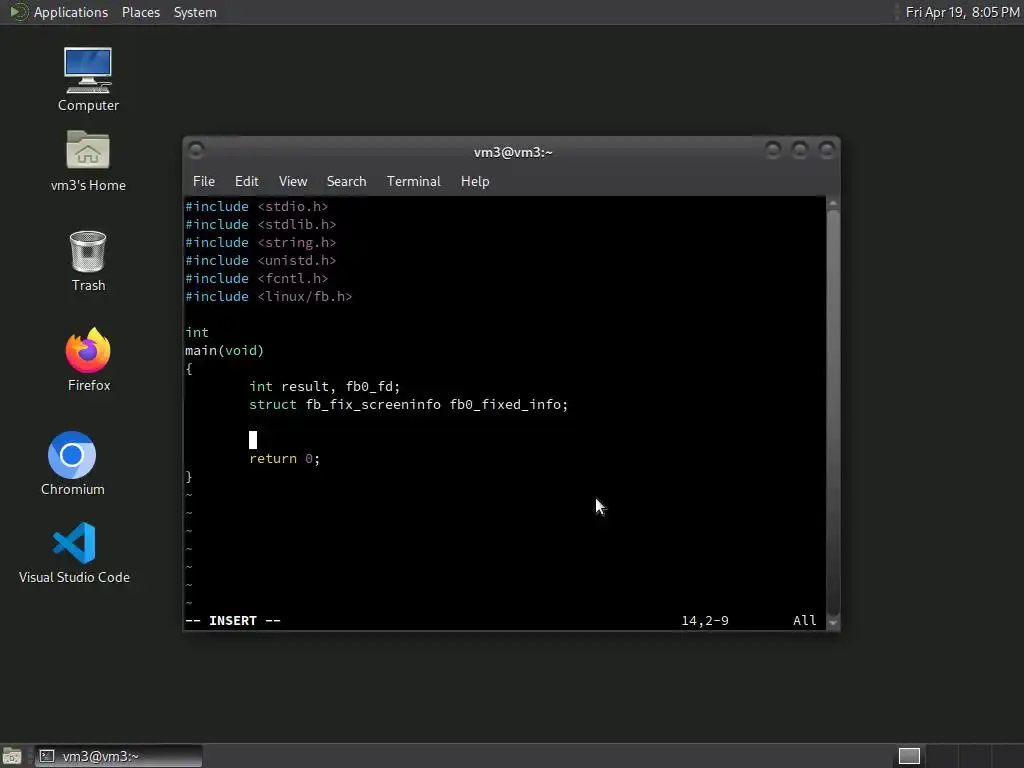Click the terminal window menu button at title bar left
Viewport: 1024px width, 768px height.
click(195, 151)
